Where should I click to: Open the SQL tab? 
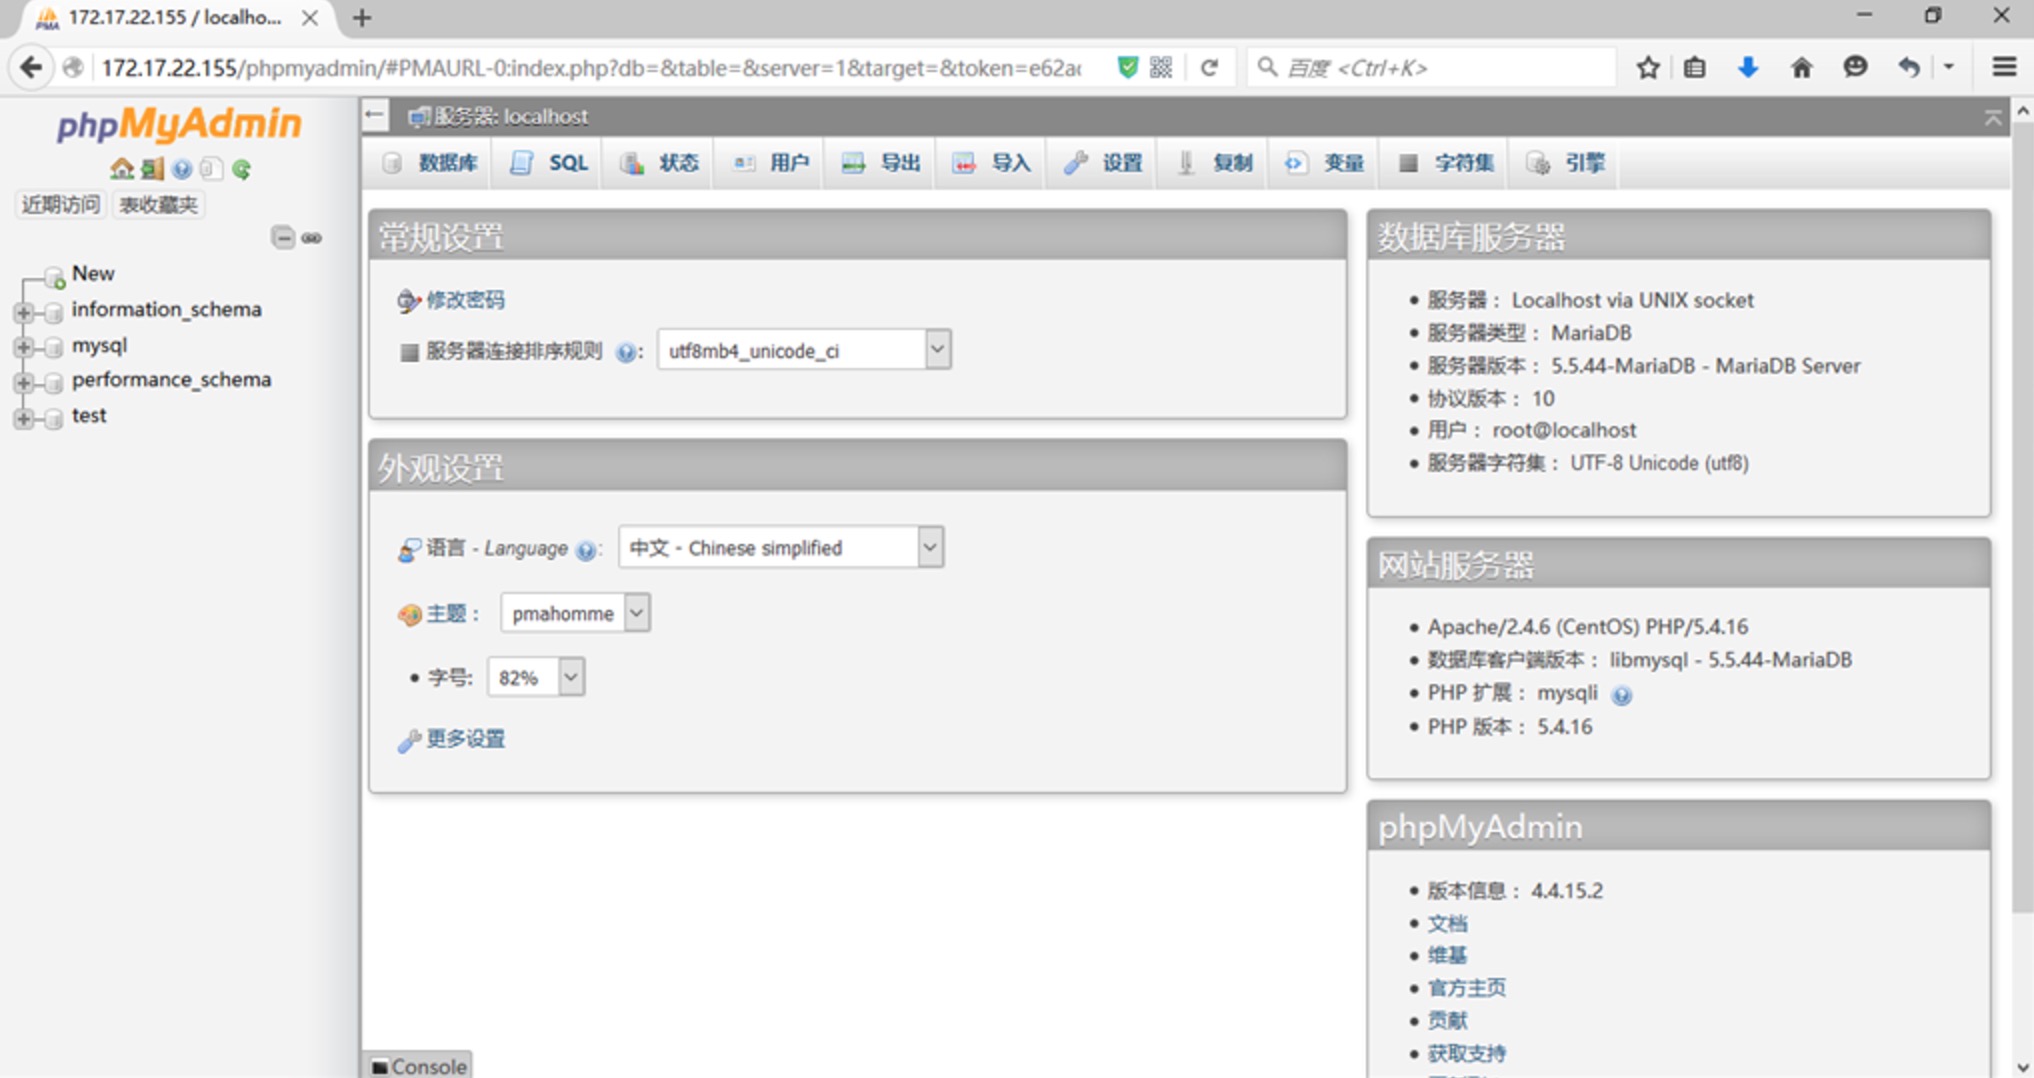(x=549, y=163)
